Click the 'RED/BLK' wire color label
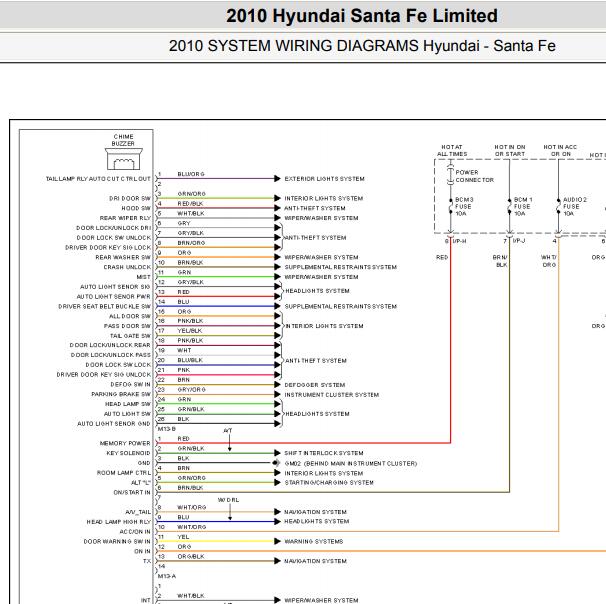 (190, 204)
